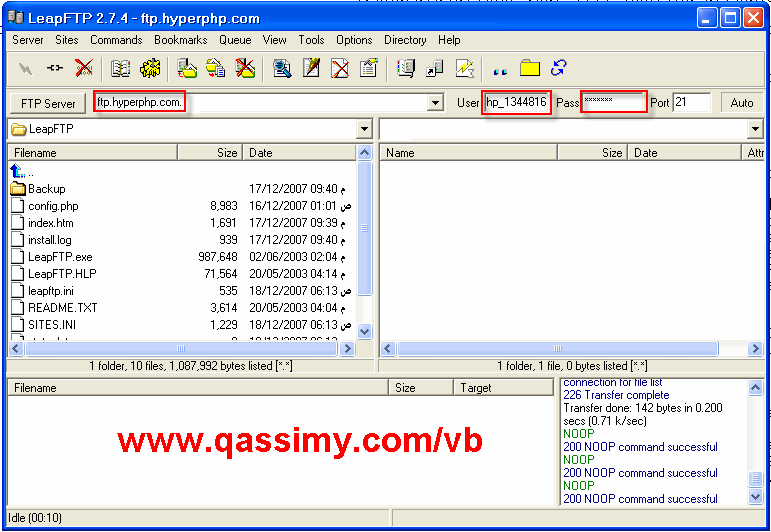Select README.TXT in local file list
771x532 pixels.
tap(62, 308)
